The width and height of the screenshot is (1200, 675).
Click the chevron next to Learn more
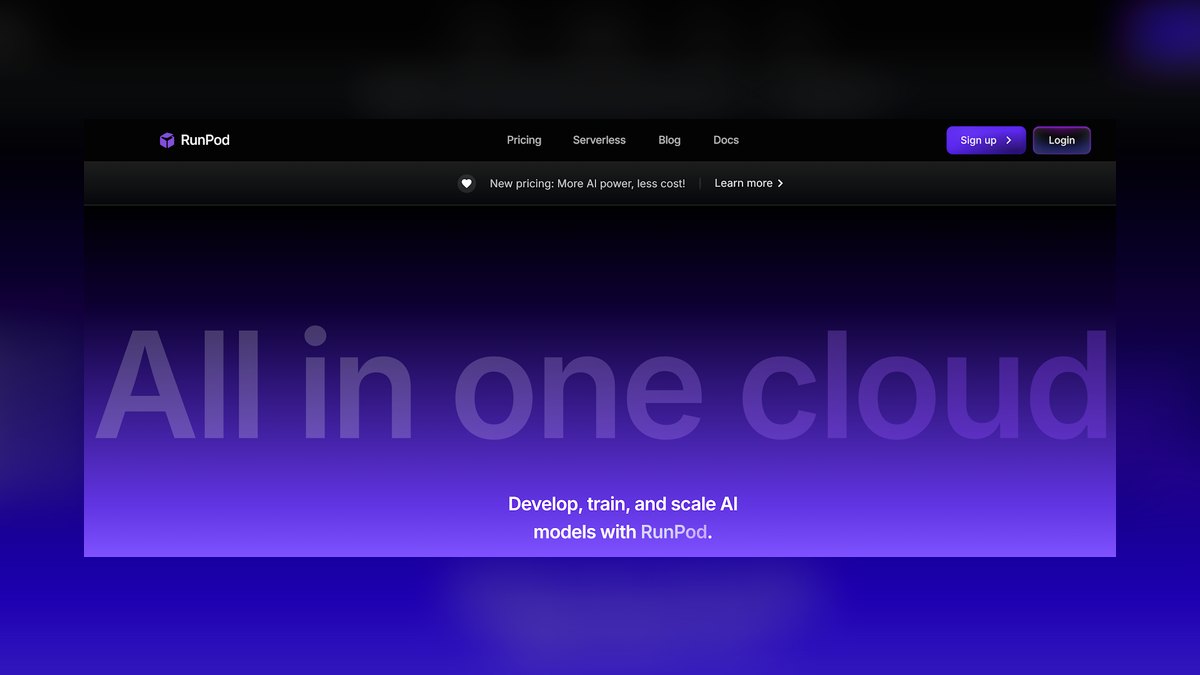pos(780,183)
